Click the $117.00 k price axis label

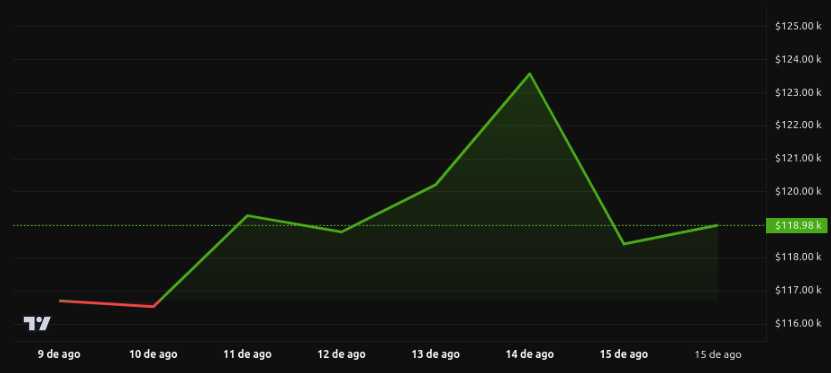point(798,290)
